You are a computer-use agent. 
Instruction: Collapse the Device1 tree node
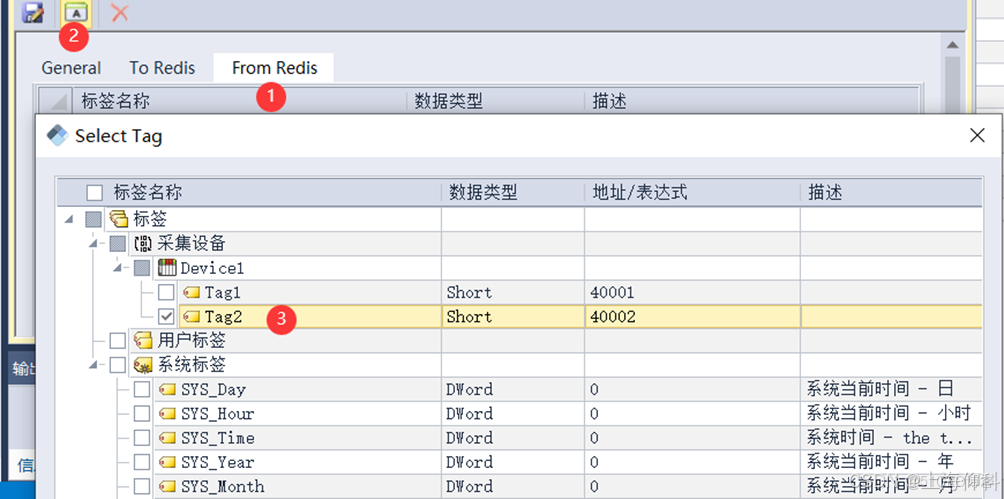click(119, 268)
